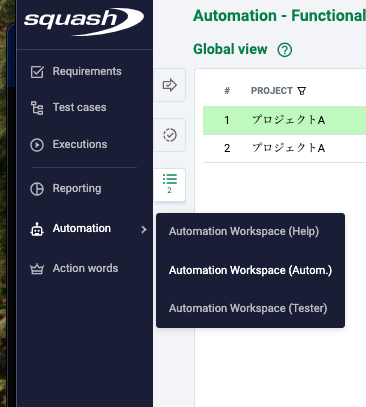The width and height of the screenshot is (366, 407).
Task: Click the Squash logo
Action: coord(84,21)
